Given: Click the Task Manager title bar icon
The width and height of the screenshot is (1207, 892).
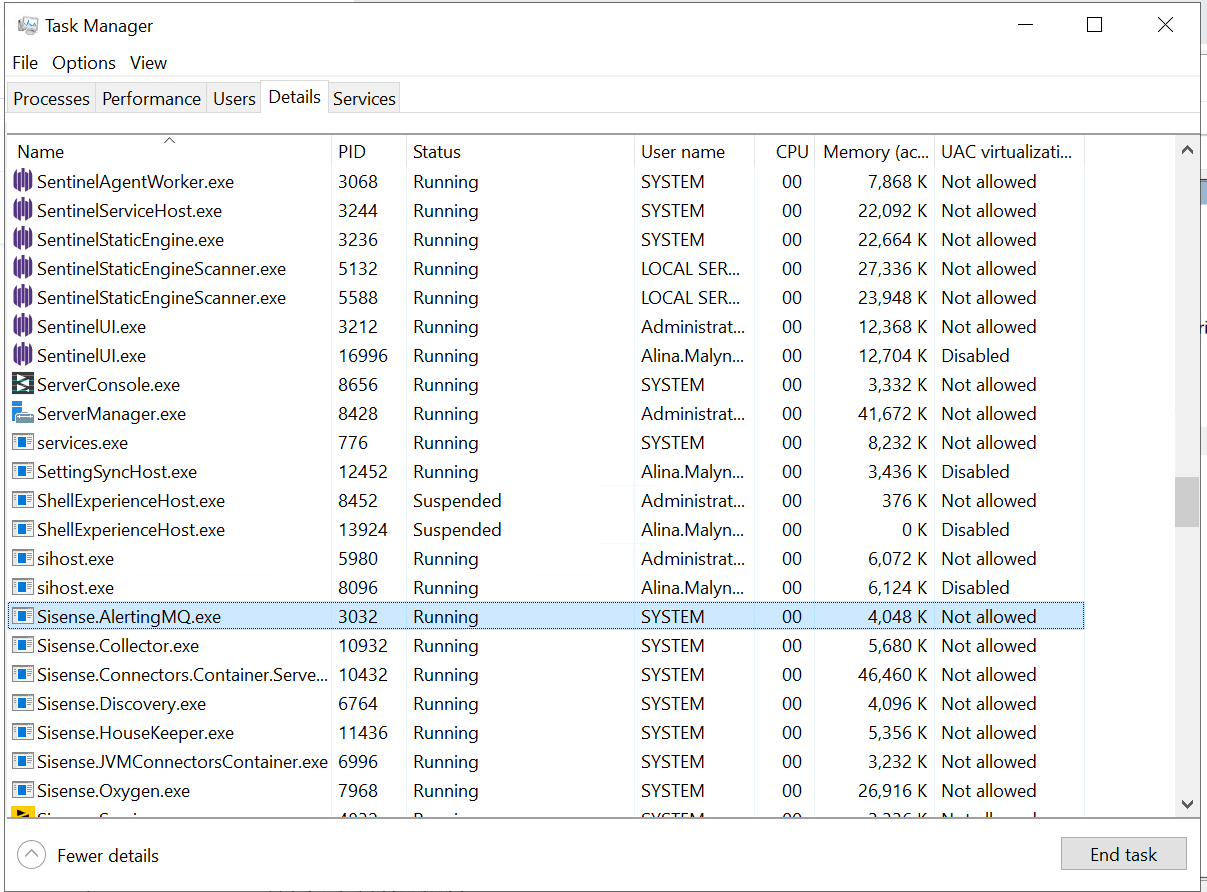Looking at the screenshot, I should 27,25.
